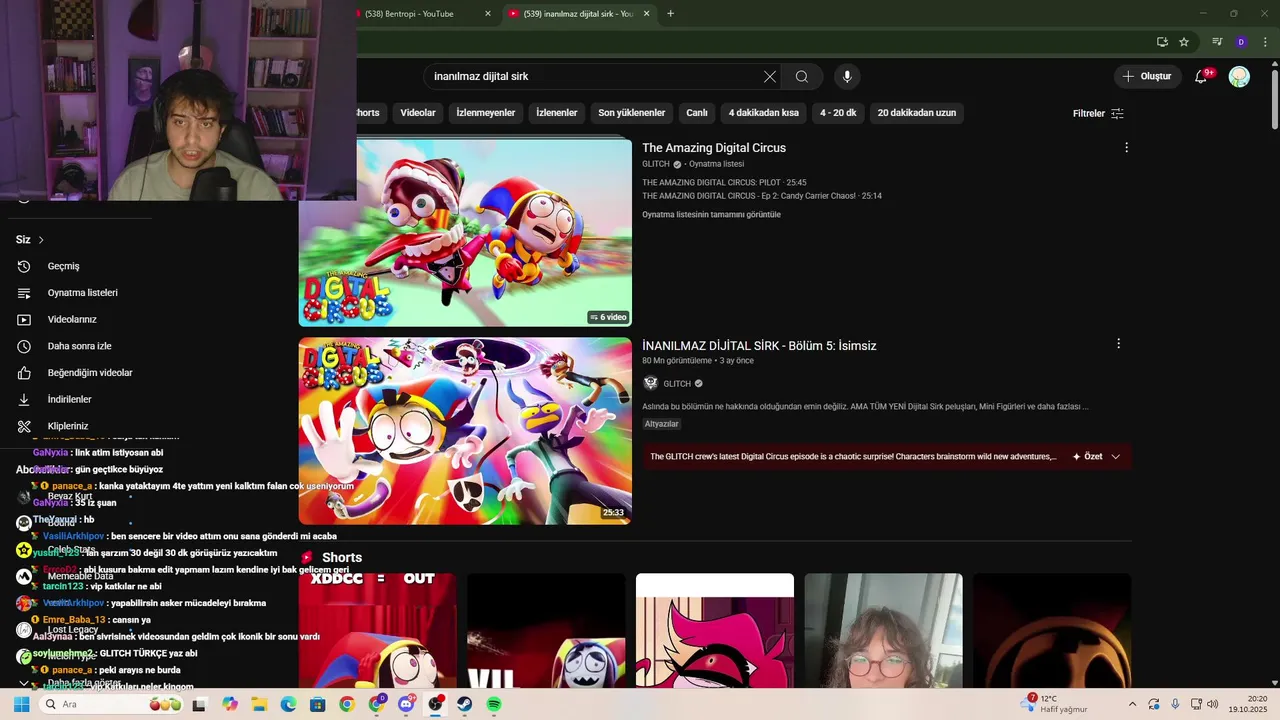Viewport: 1280px width, 720px height.
Task: Open options for The Amazing Digital Circus playlist
Action: 1126,148
